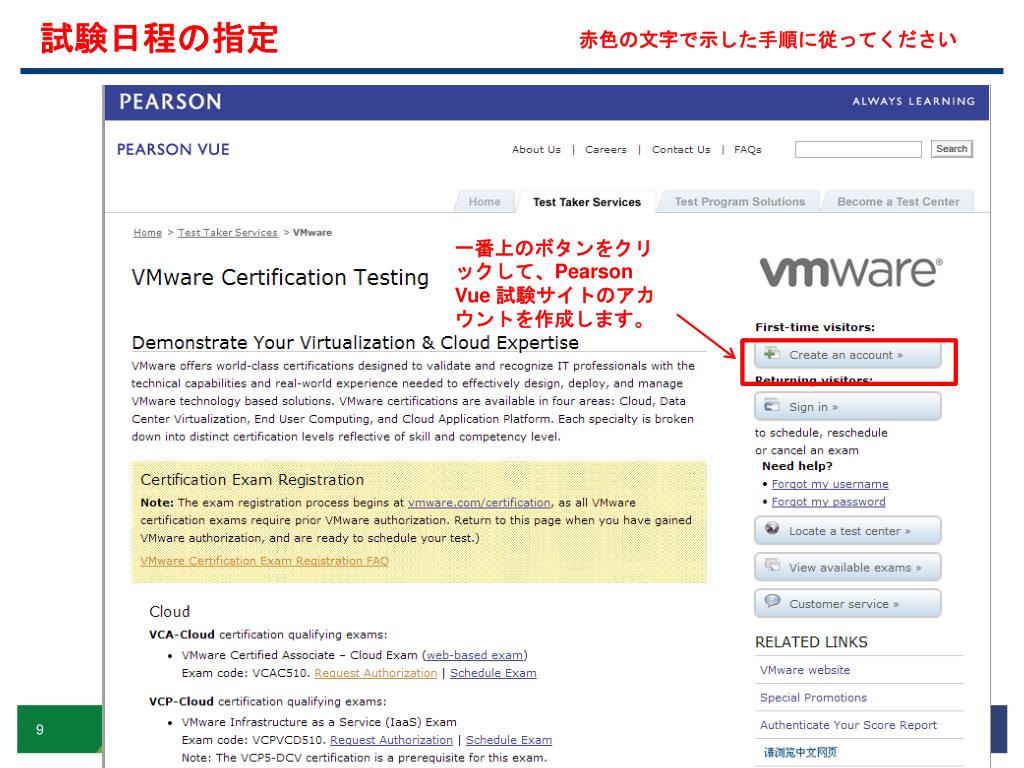Click Locate a test center button
The width and height of the screenshot is (1024, 768).
click(848, 530)
